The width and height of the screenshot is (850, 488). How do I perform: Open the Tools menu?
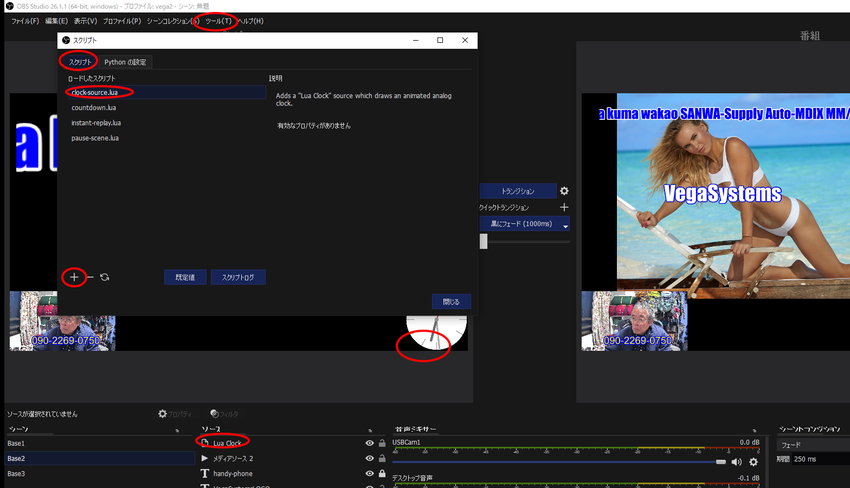[x=218, y=21]
